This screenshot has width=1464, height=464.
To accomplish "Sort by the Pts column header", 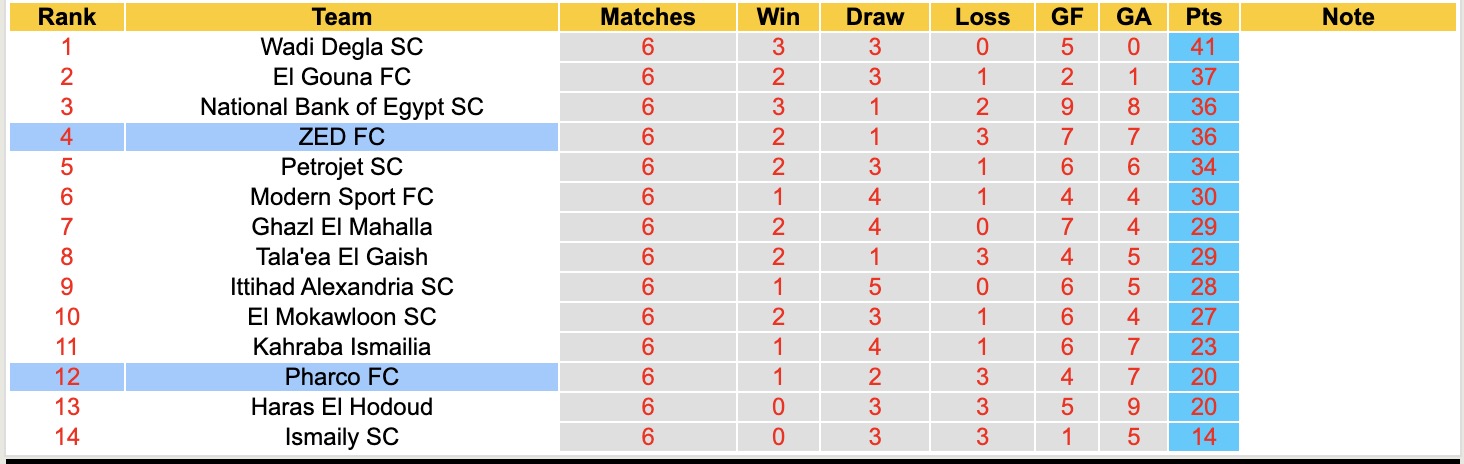I will 1203,17.
